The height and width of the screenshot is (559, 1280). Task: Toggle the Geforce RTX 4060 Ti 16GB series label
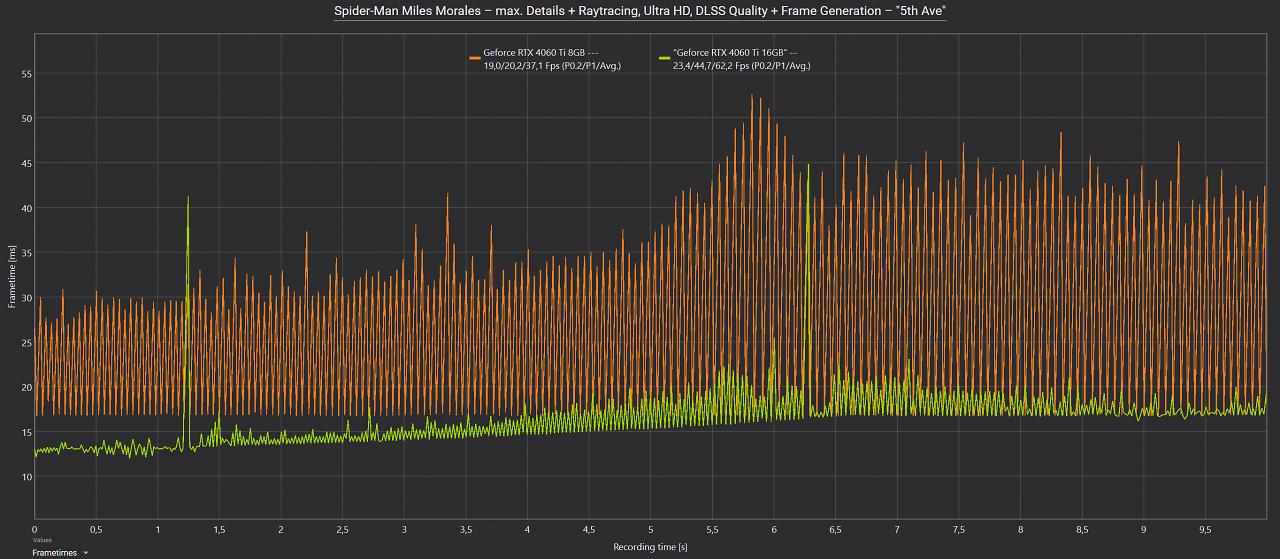click(735, 53)
